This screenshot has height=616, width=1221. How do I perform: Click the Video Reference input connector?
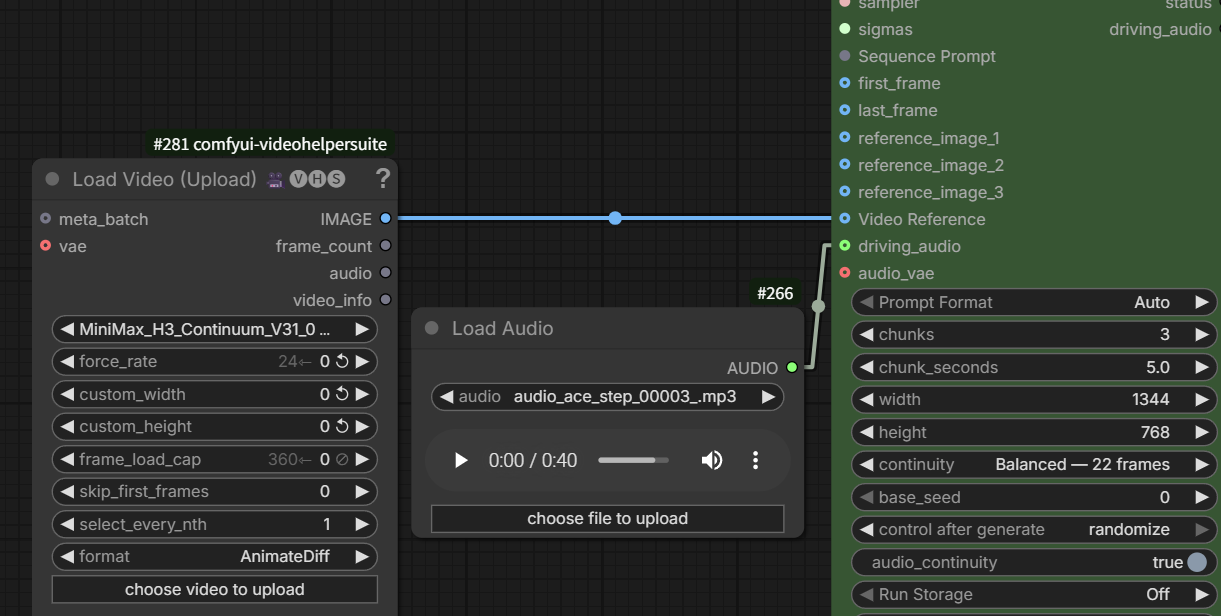pyautogui.click(x=845, y=218)
